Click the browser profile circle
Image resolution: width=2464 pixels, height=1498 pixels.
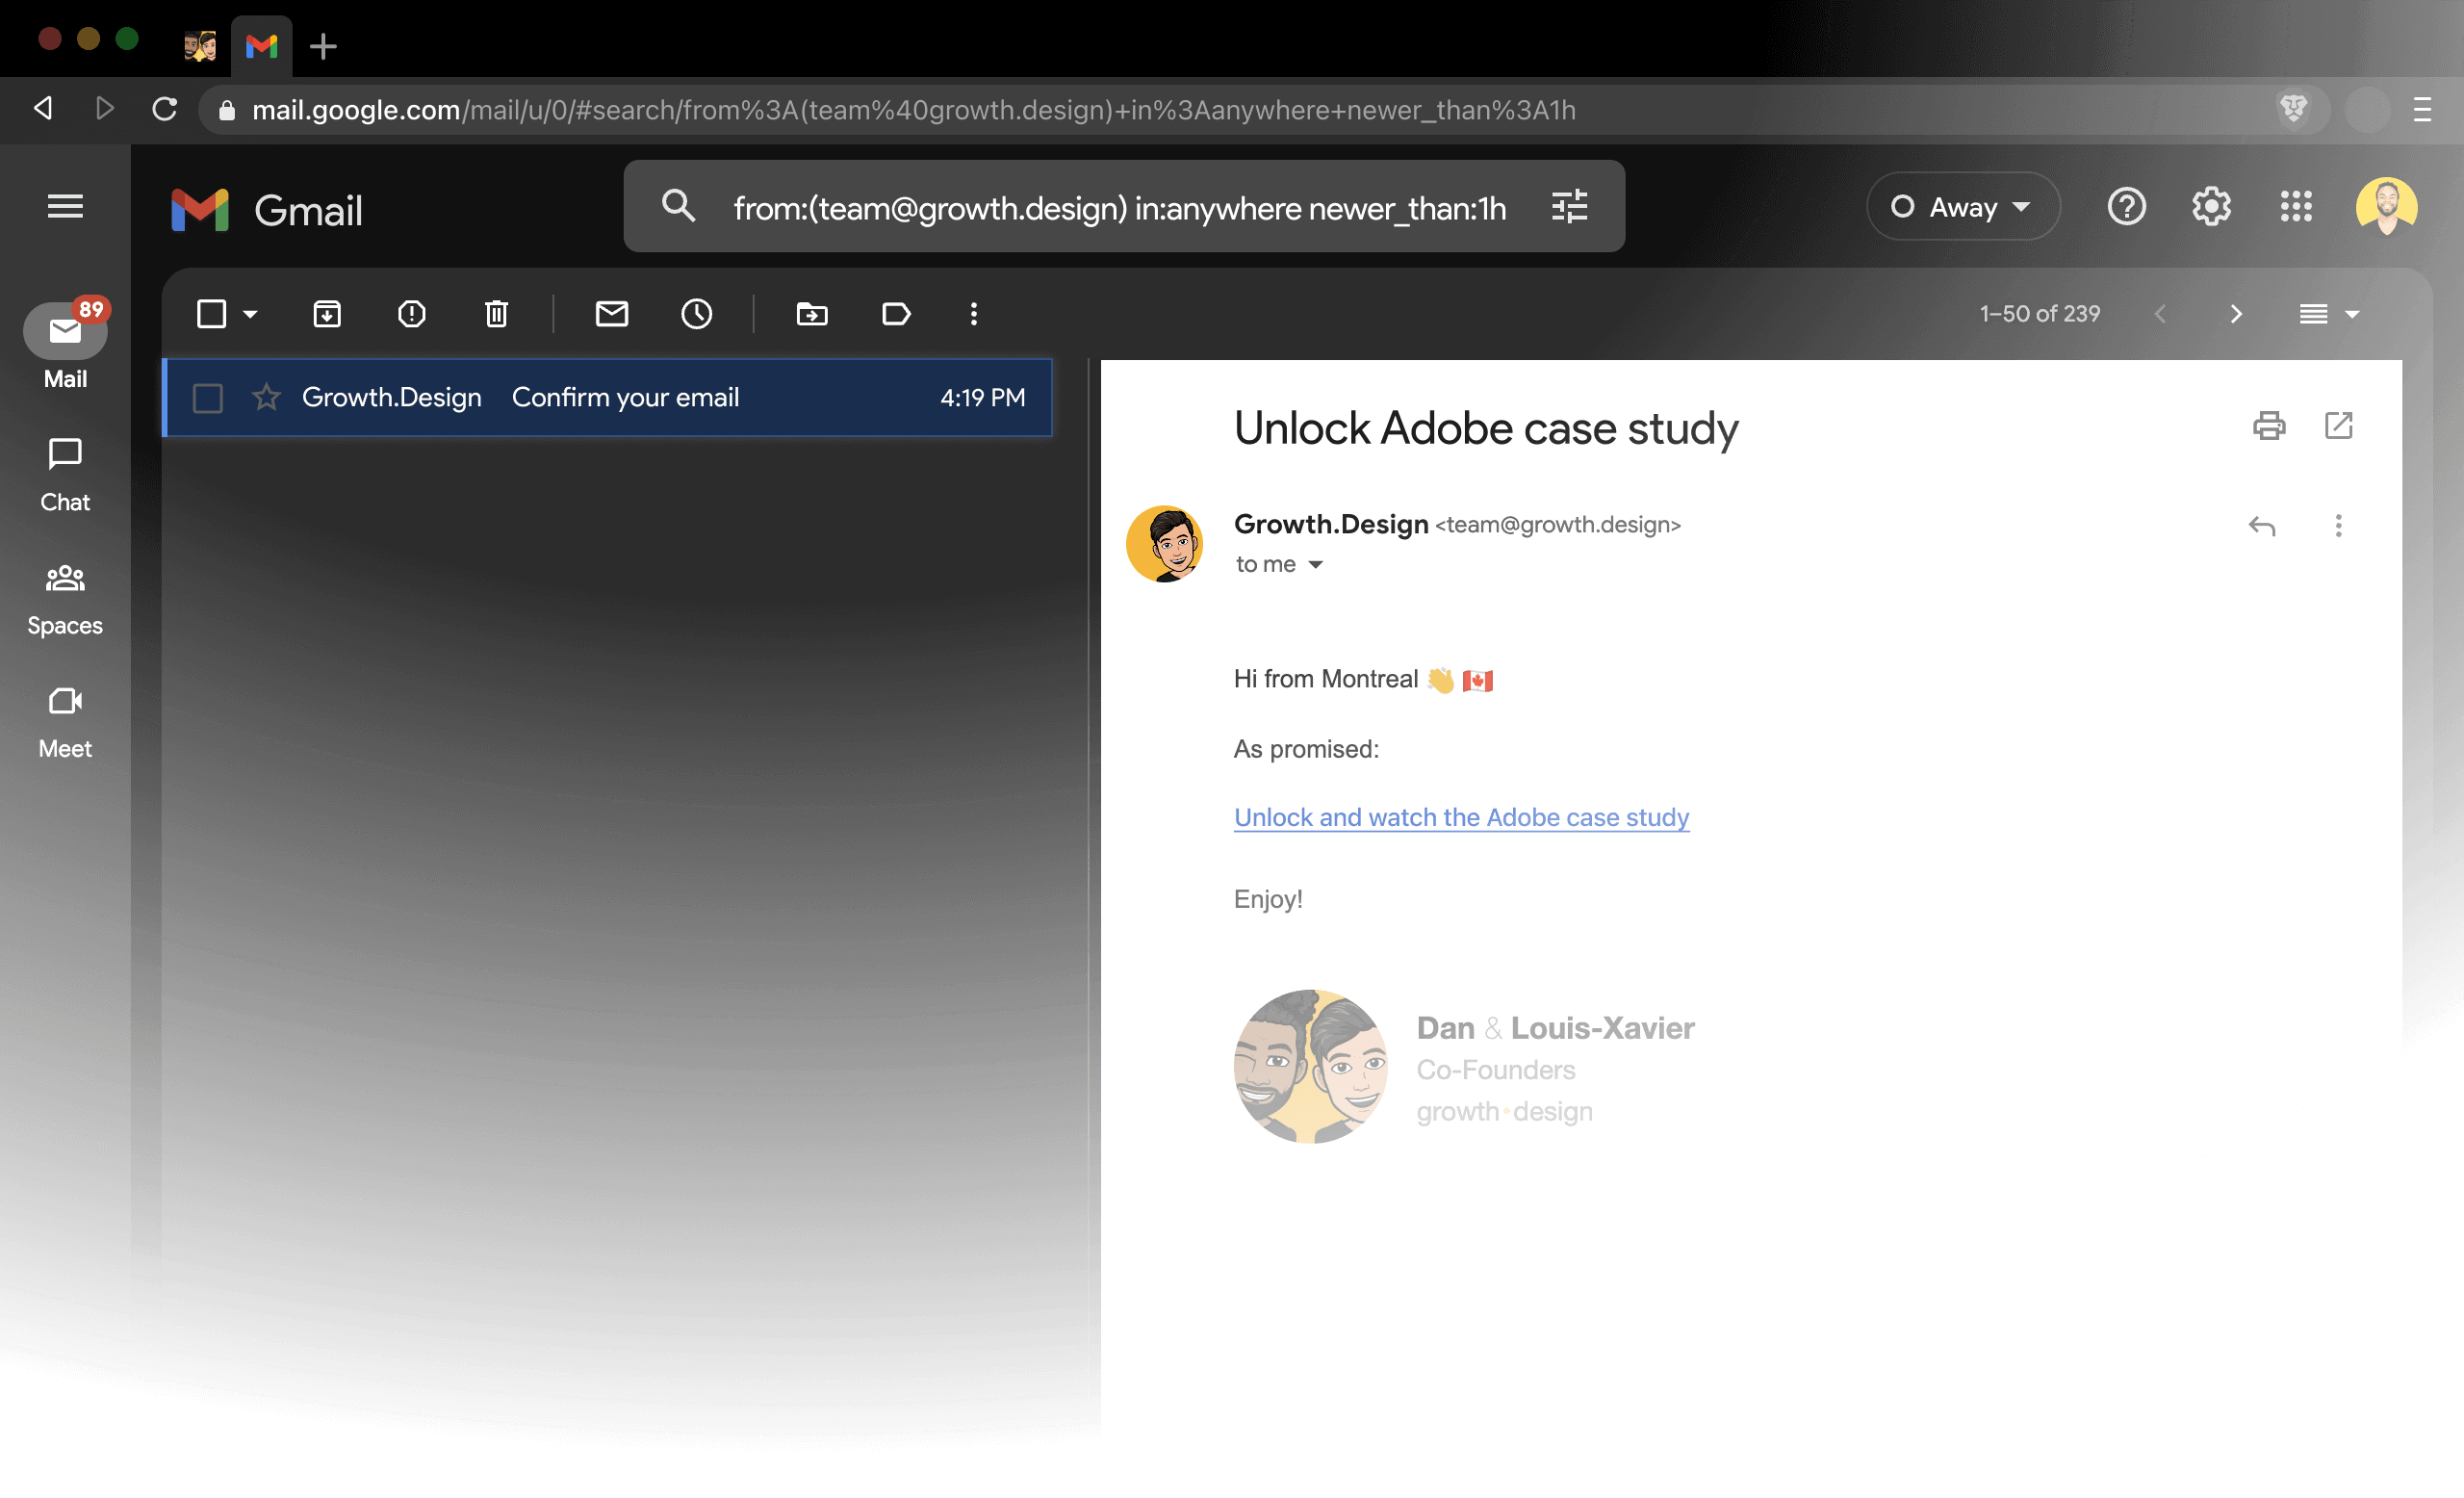[x=2366, y=109]
